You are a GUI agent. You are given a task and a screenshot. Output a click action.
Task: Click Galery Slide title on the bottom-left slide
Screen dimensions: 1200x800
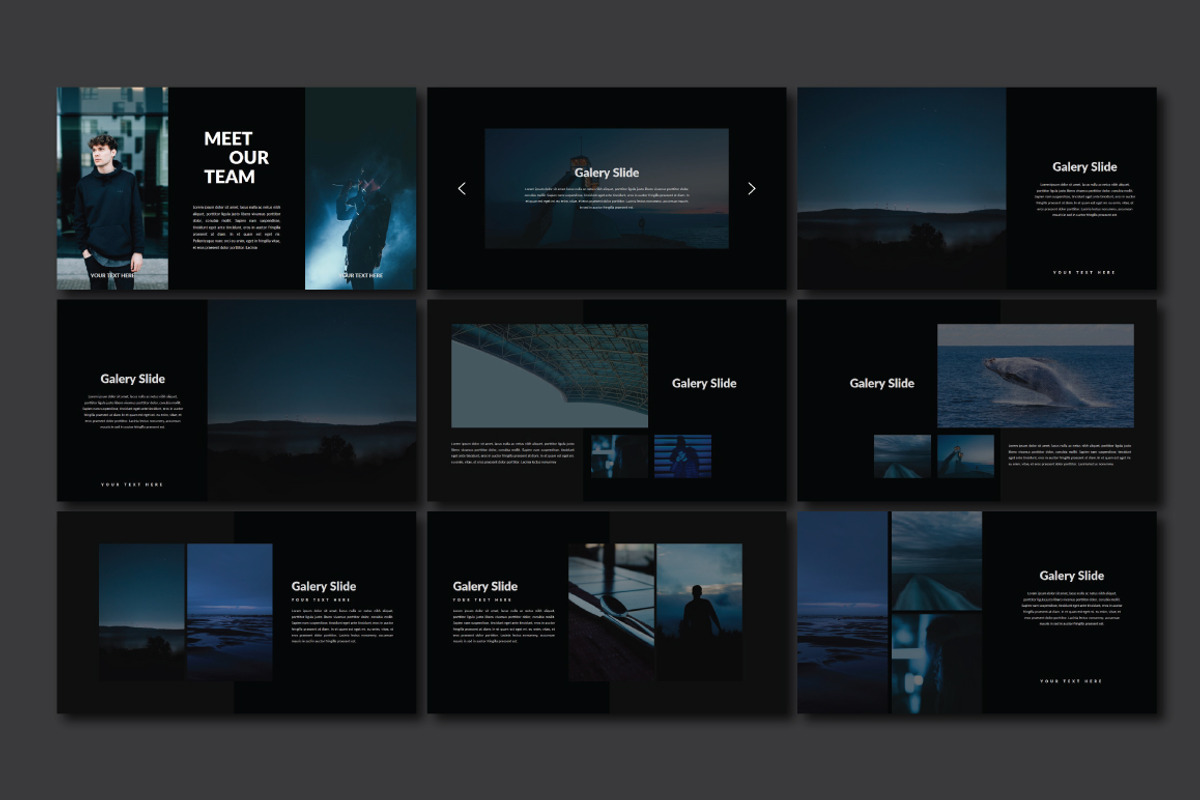[x=324, y=587]
